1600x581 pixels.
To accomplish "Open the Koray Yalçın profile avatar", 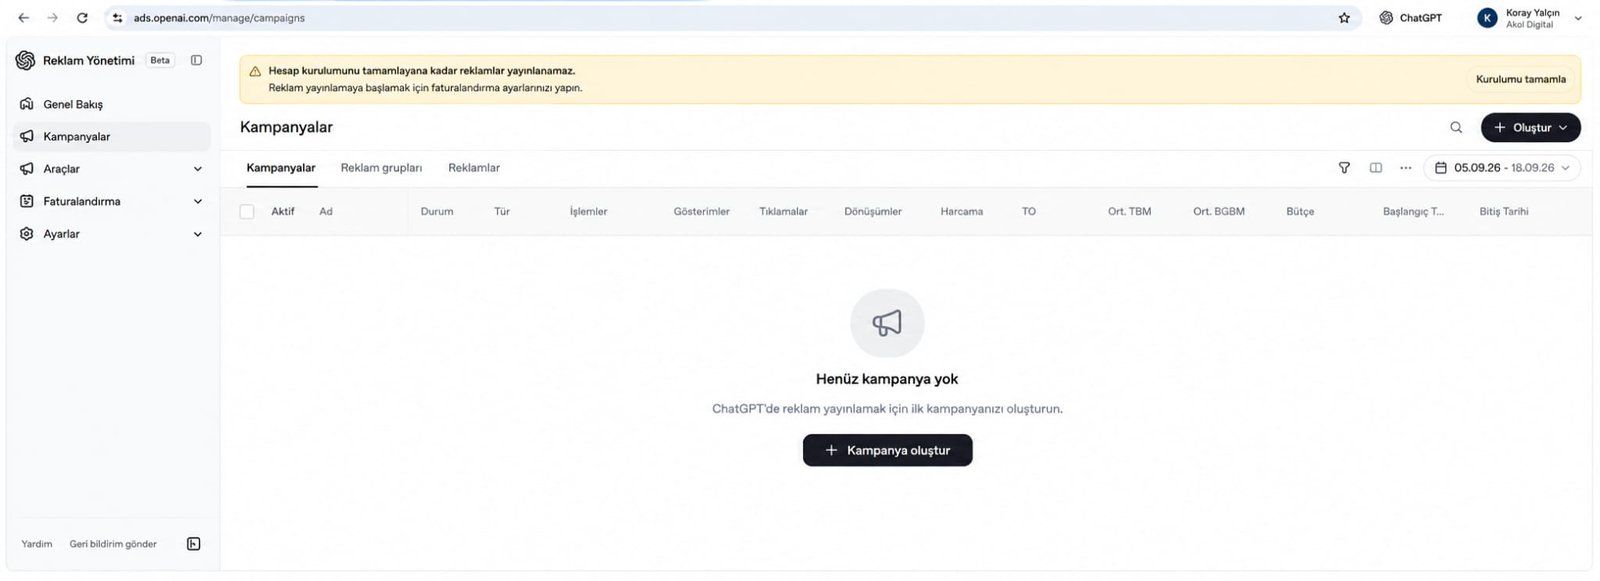I will (x=1487, y=18).
